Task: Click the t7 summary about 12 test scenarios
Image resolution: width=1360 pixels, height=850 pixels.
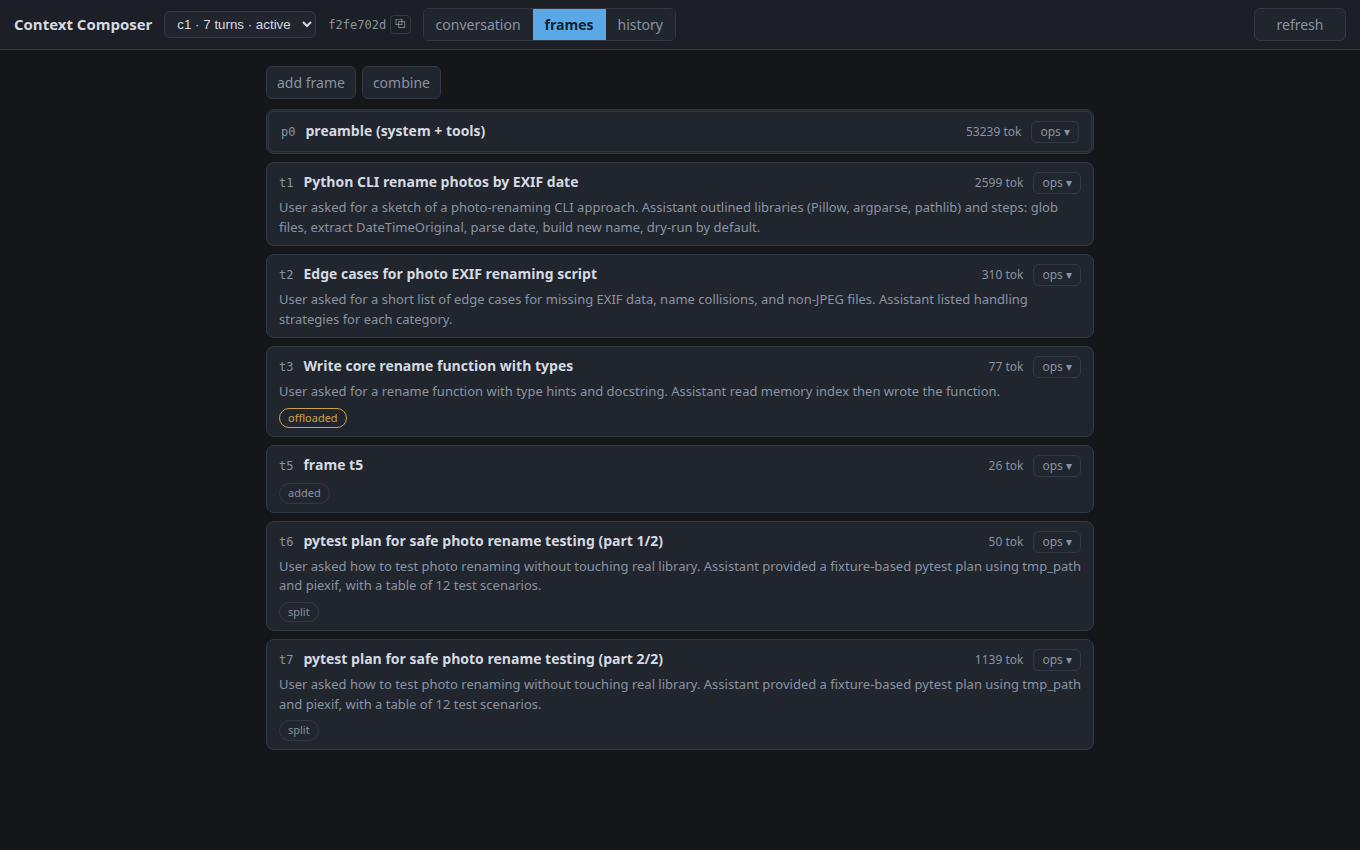Action: [x=679, y=694]
